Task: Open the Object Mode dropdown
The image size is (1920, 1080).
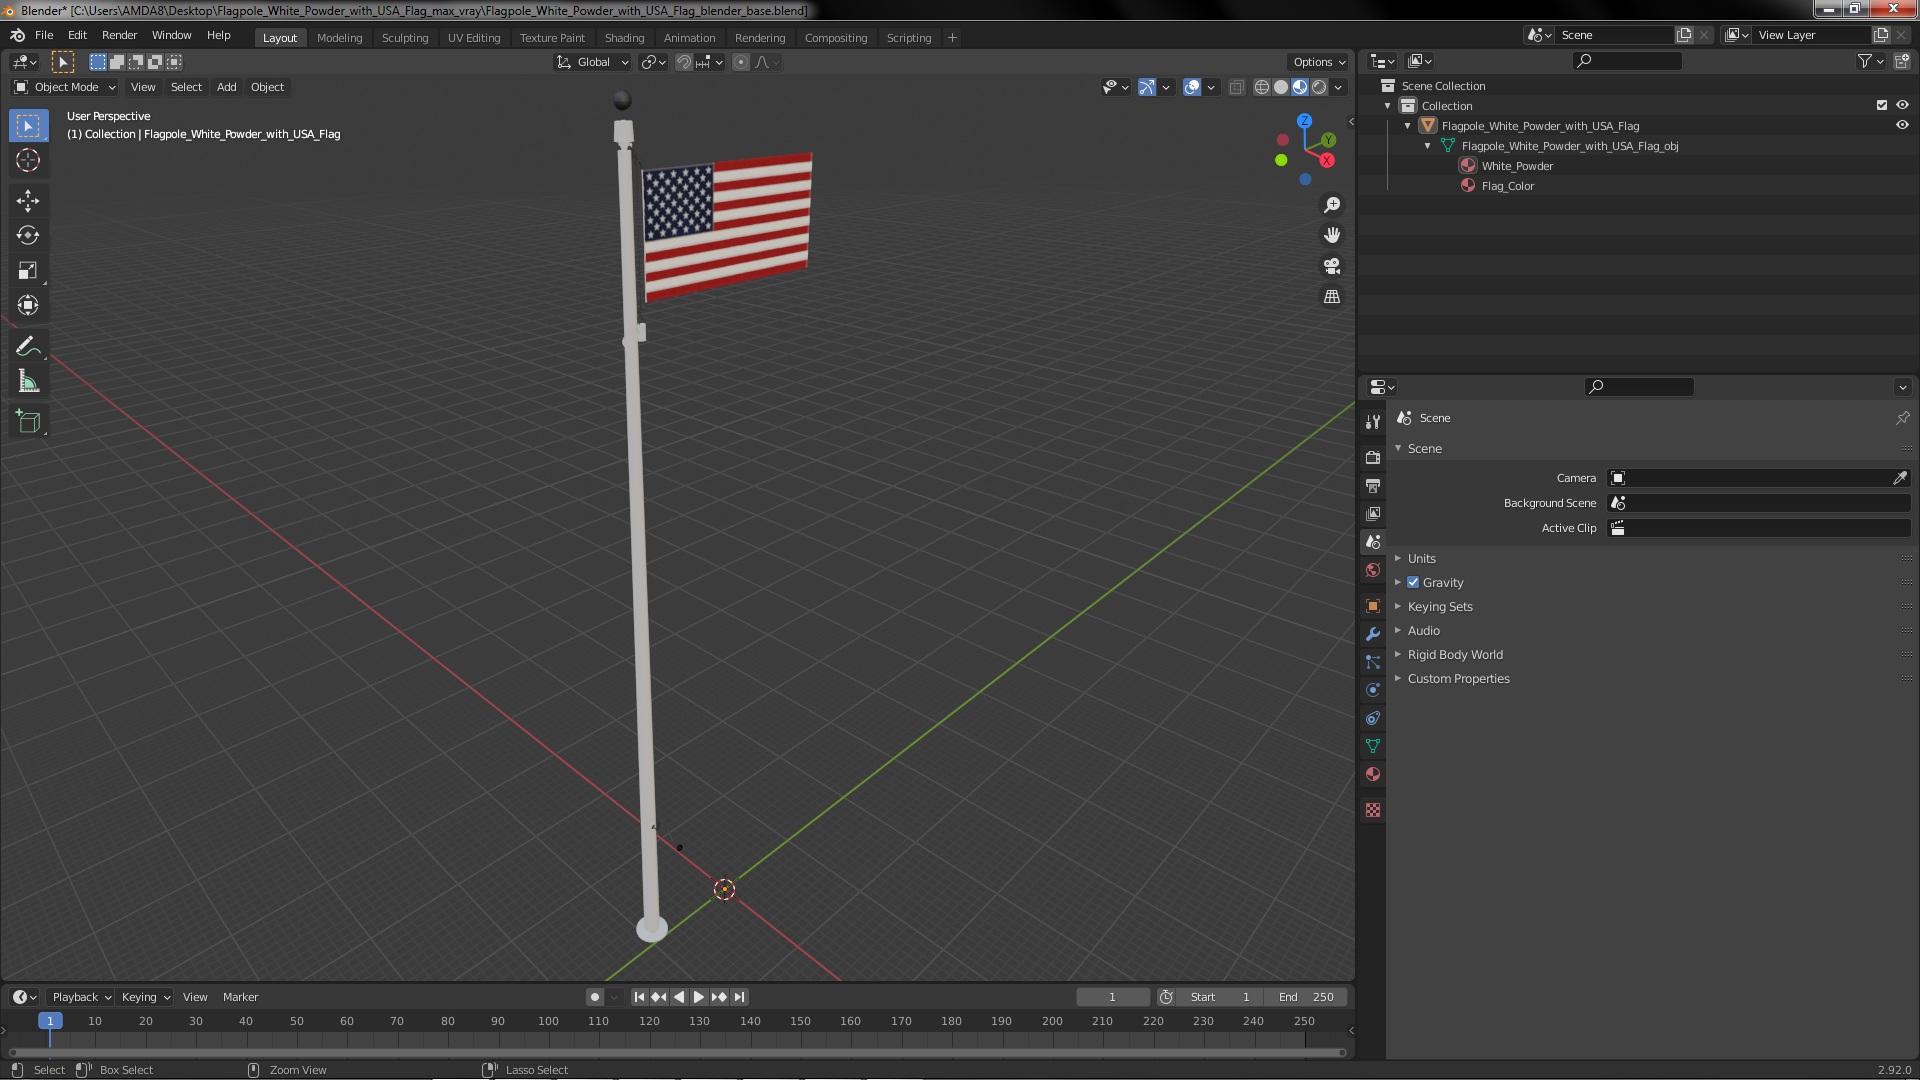Action: [x=65, y=87]
